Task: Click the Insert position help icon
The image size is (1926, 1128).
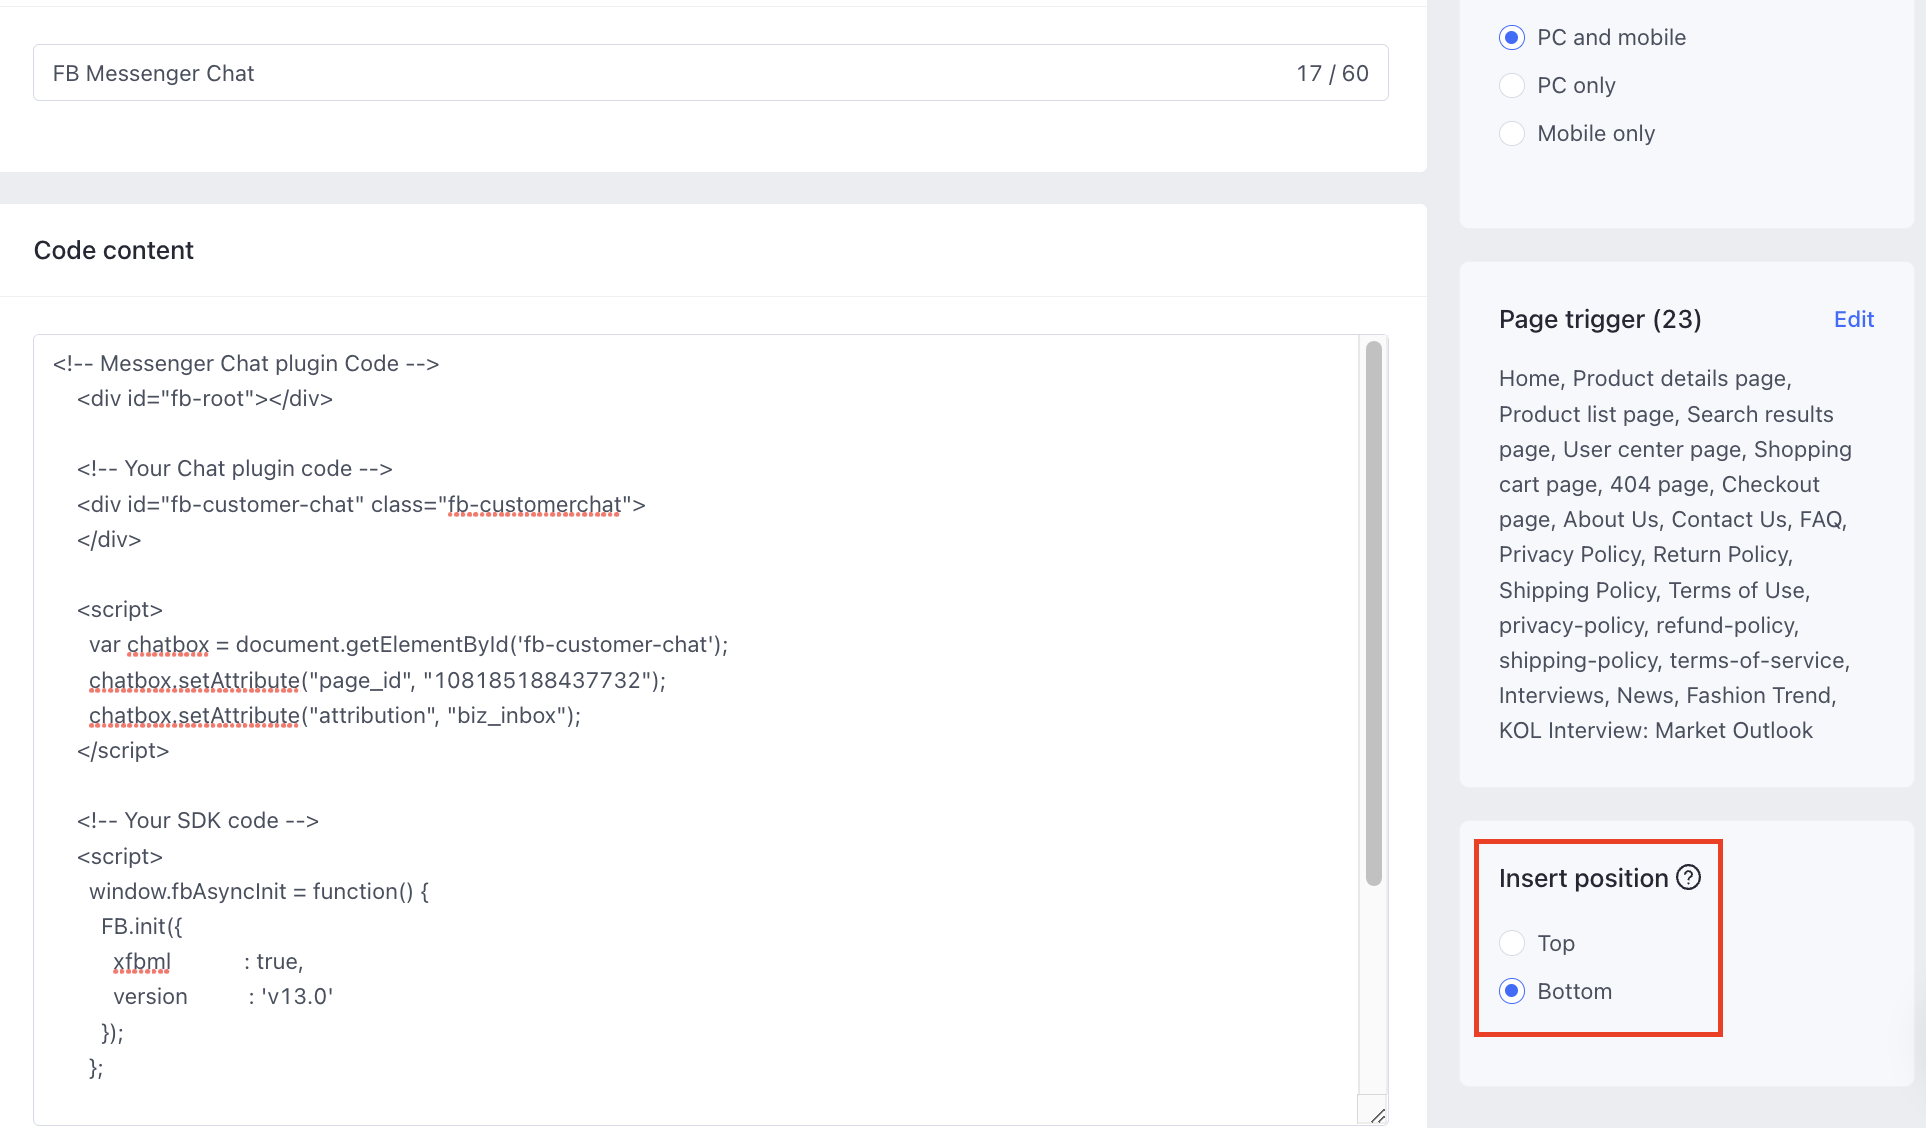Action: click(1688, 877)
